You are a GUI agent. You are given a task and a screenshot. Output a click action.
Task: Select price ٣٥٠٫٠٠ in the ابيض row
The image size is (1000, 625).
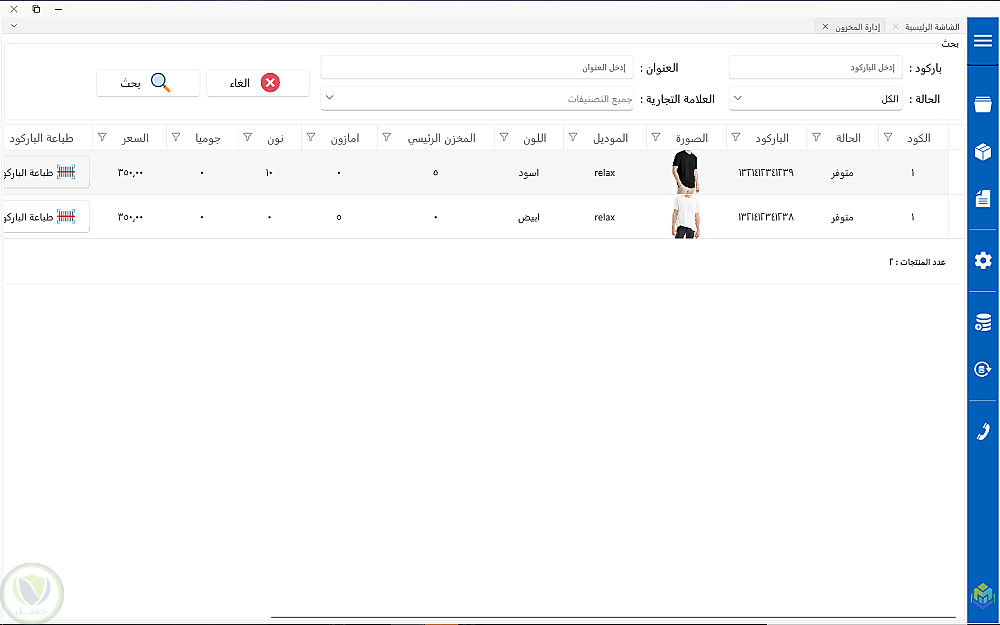(x=130, y=217)
